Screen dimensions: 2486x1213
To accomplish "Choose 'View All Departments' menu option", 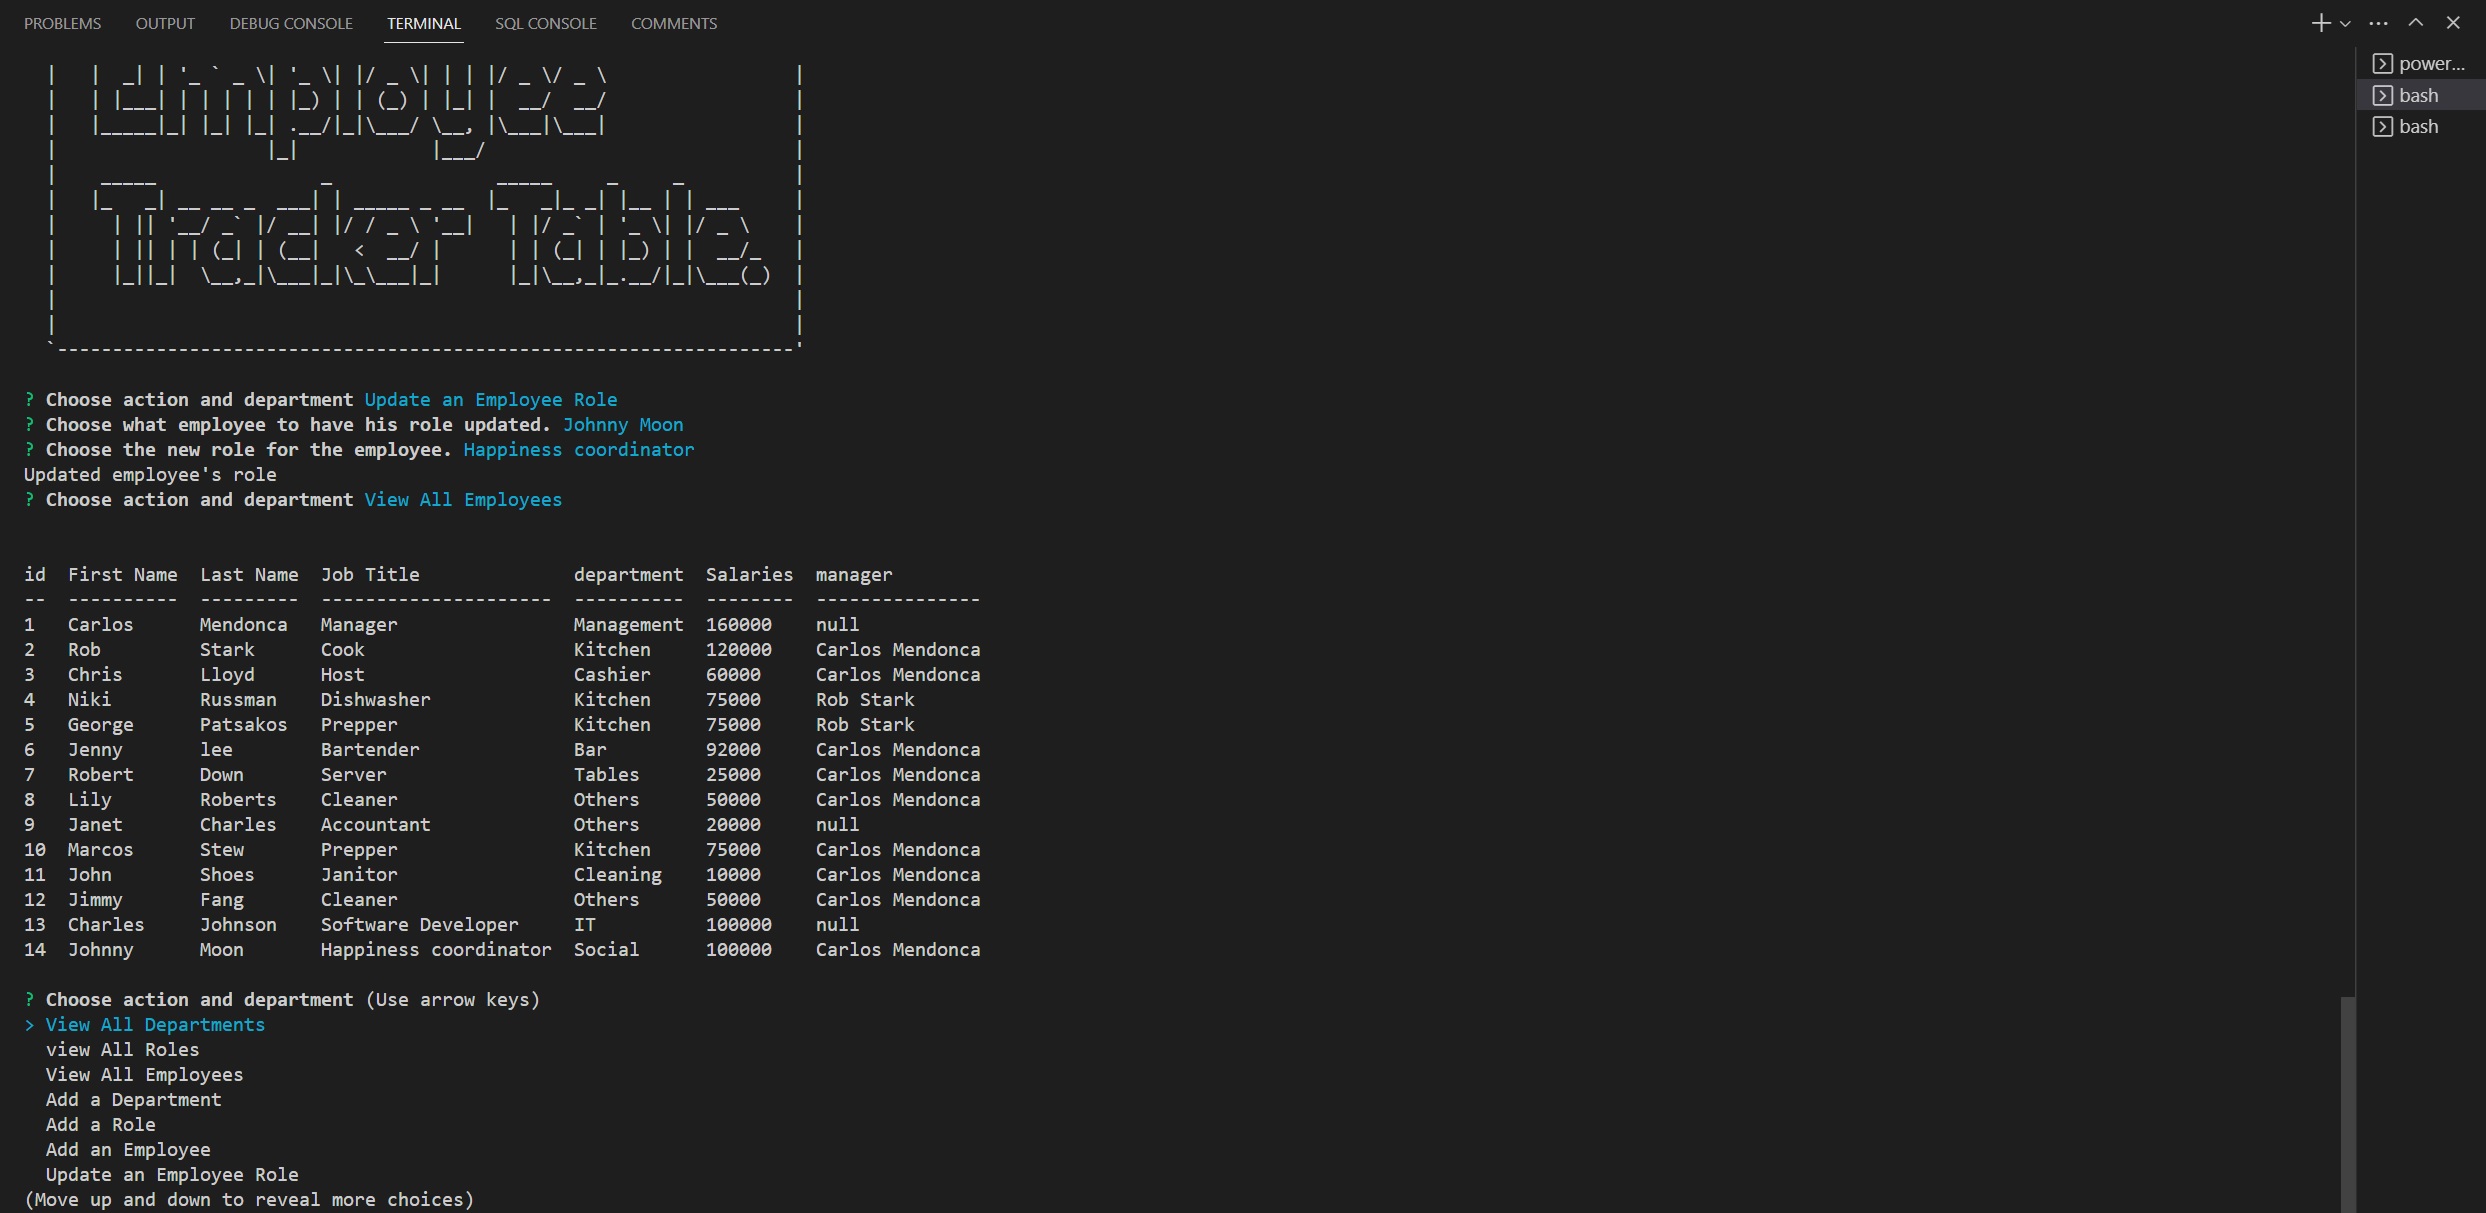I will tap(155, 1025).
